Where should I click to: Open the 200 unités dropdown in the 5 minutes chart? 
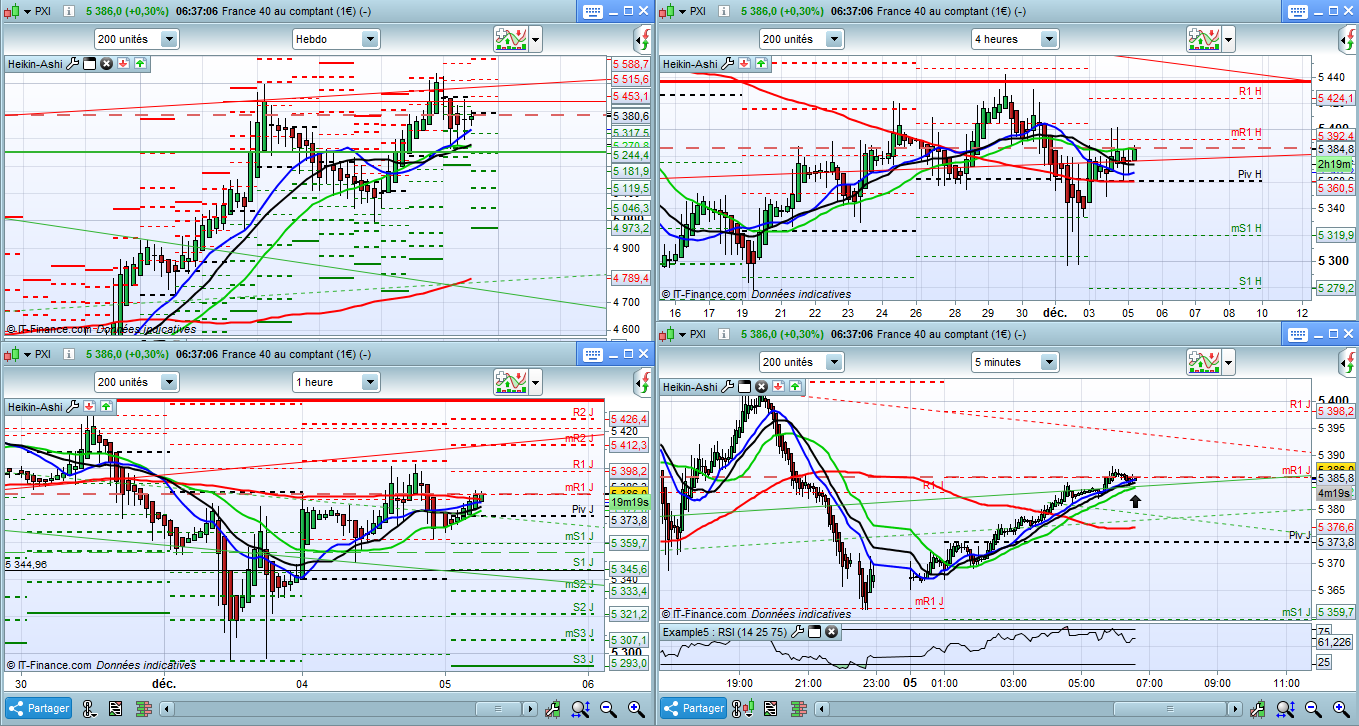click(801, 361)
